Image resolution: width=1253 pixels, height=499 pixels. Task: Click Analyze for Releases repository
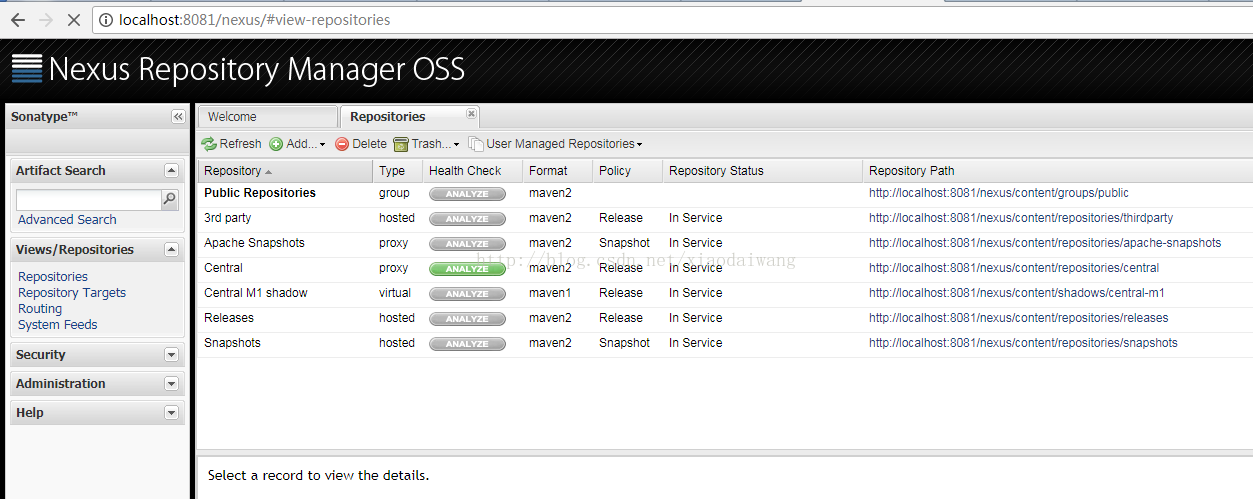pos(467,319)
